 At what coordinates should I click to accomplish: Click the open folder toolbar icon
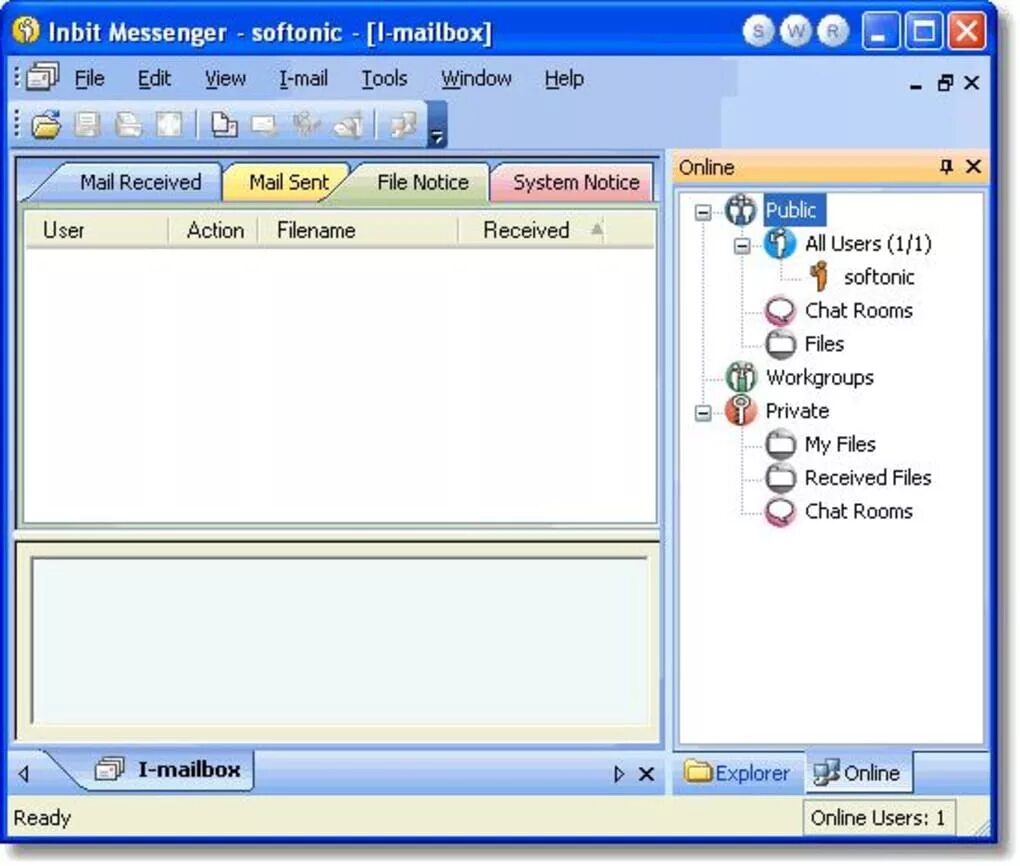point(46,124)
